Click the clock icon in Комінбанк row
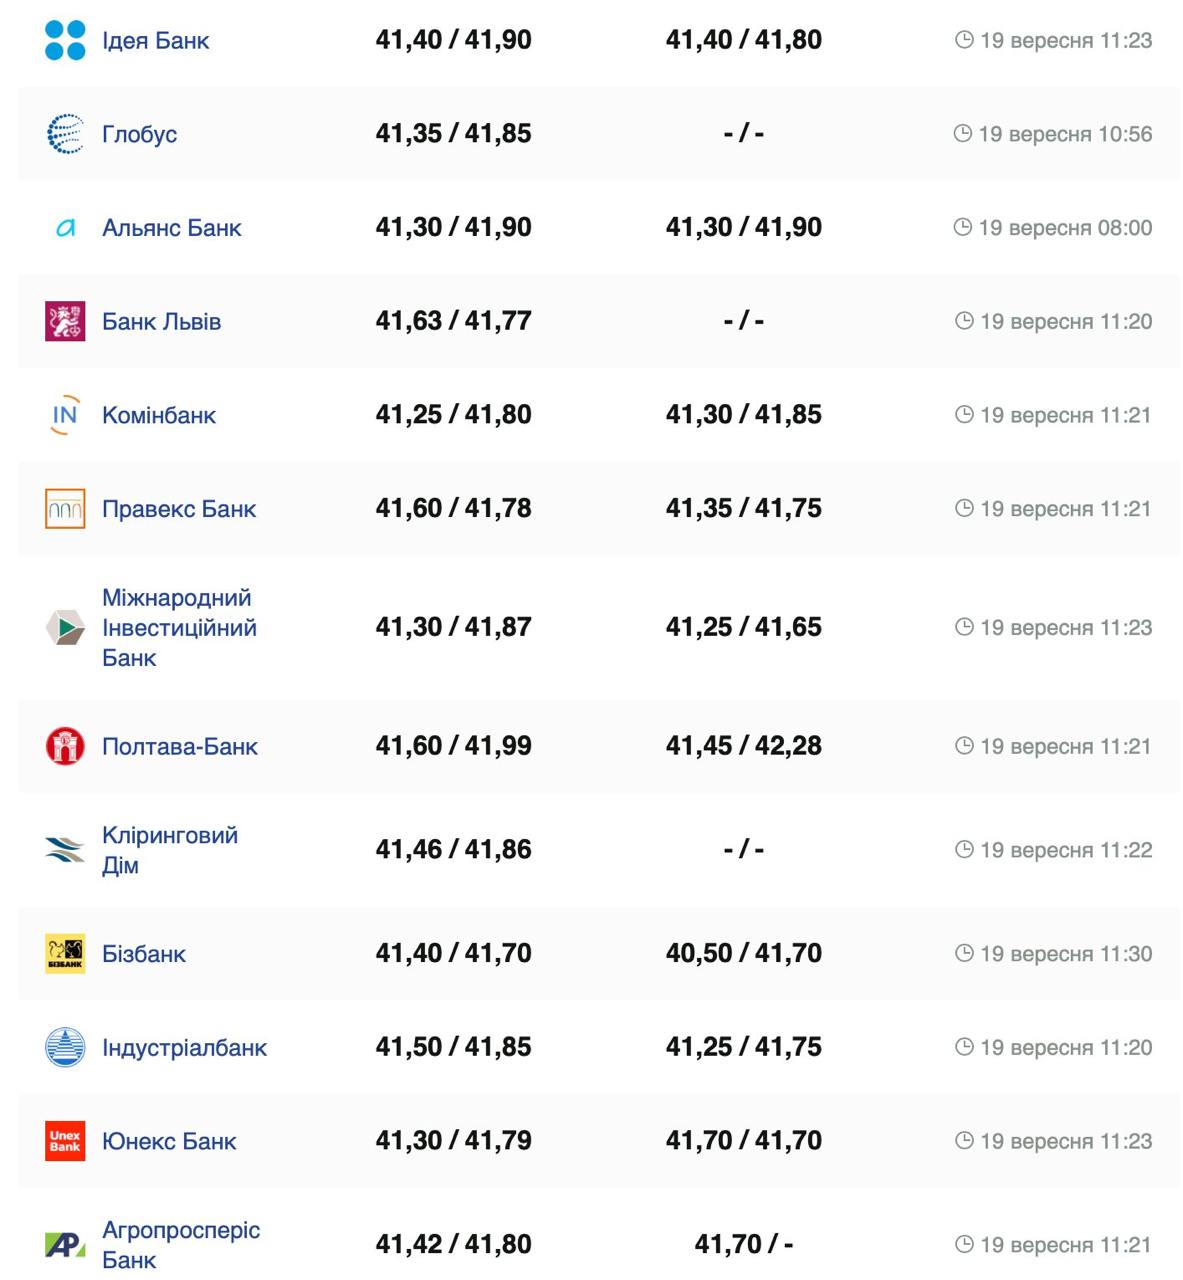1183x1280 pixels. click(964, 414)
